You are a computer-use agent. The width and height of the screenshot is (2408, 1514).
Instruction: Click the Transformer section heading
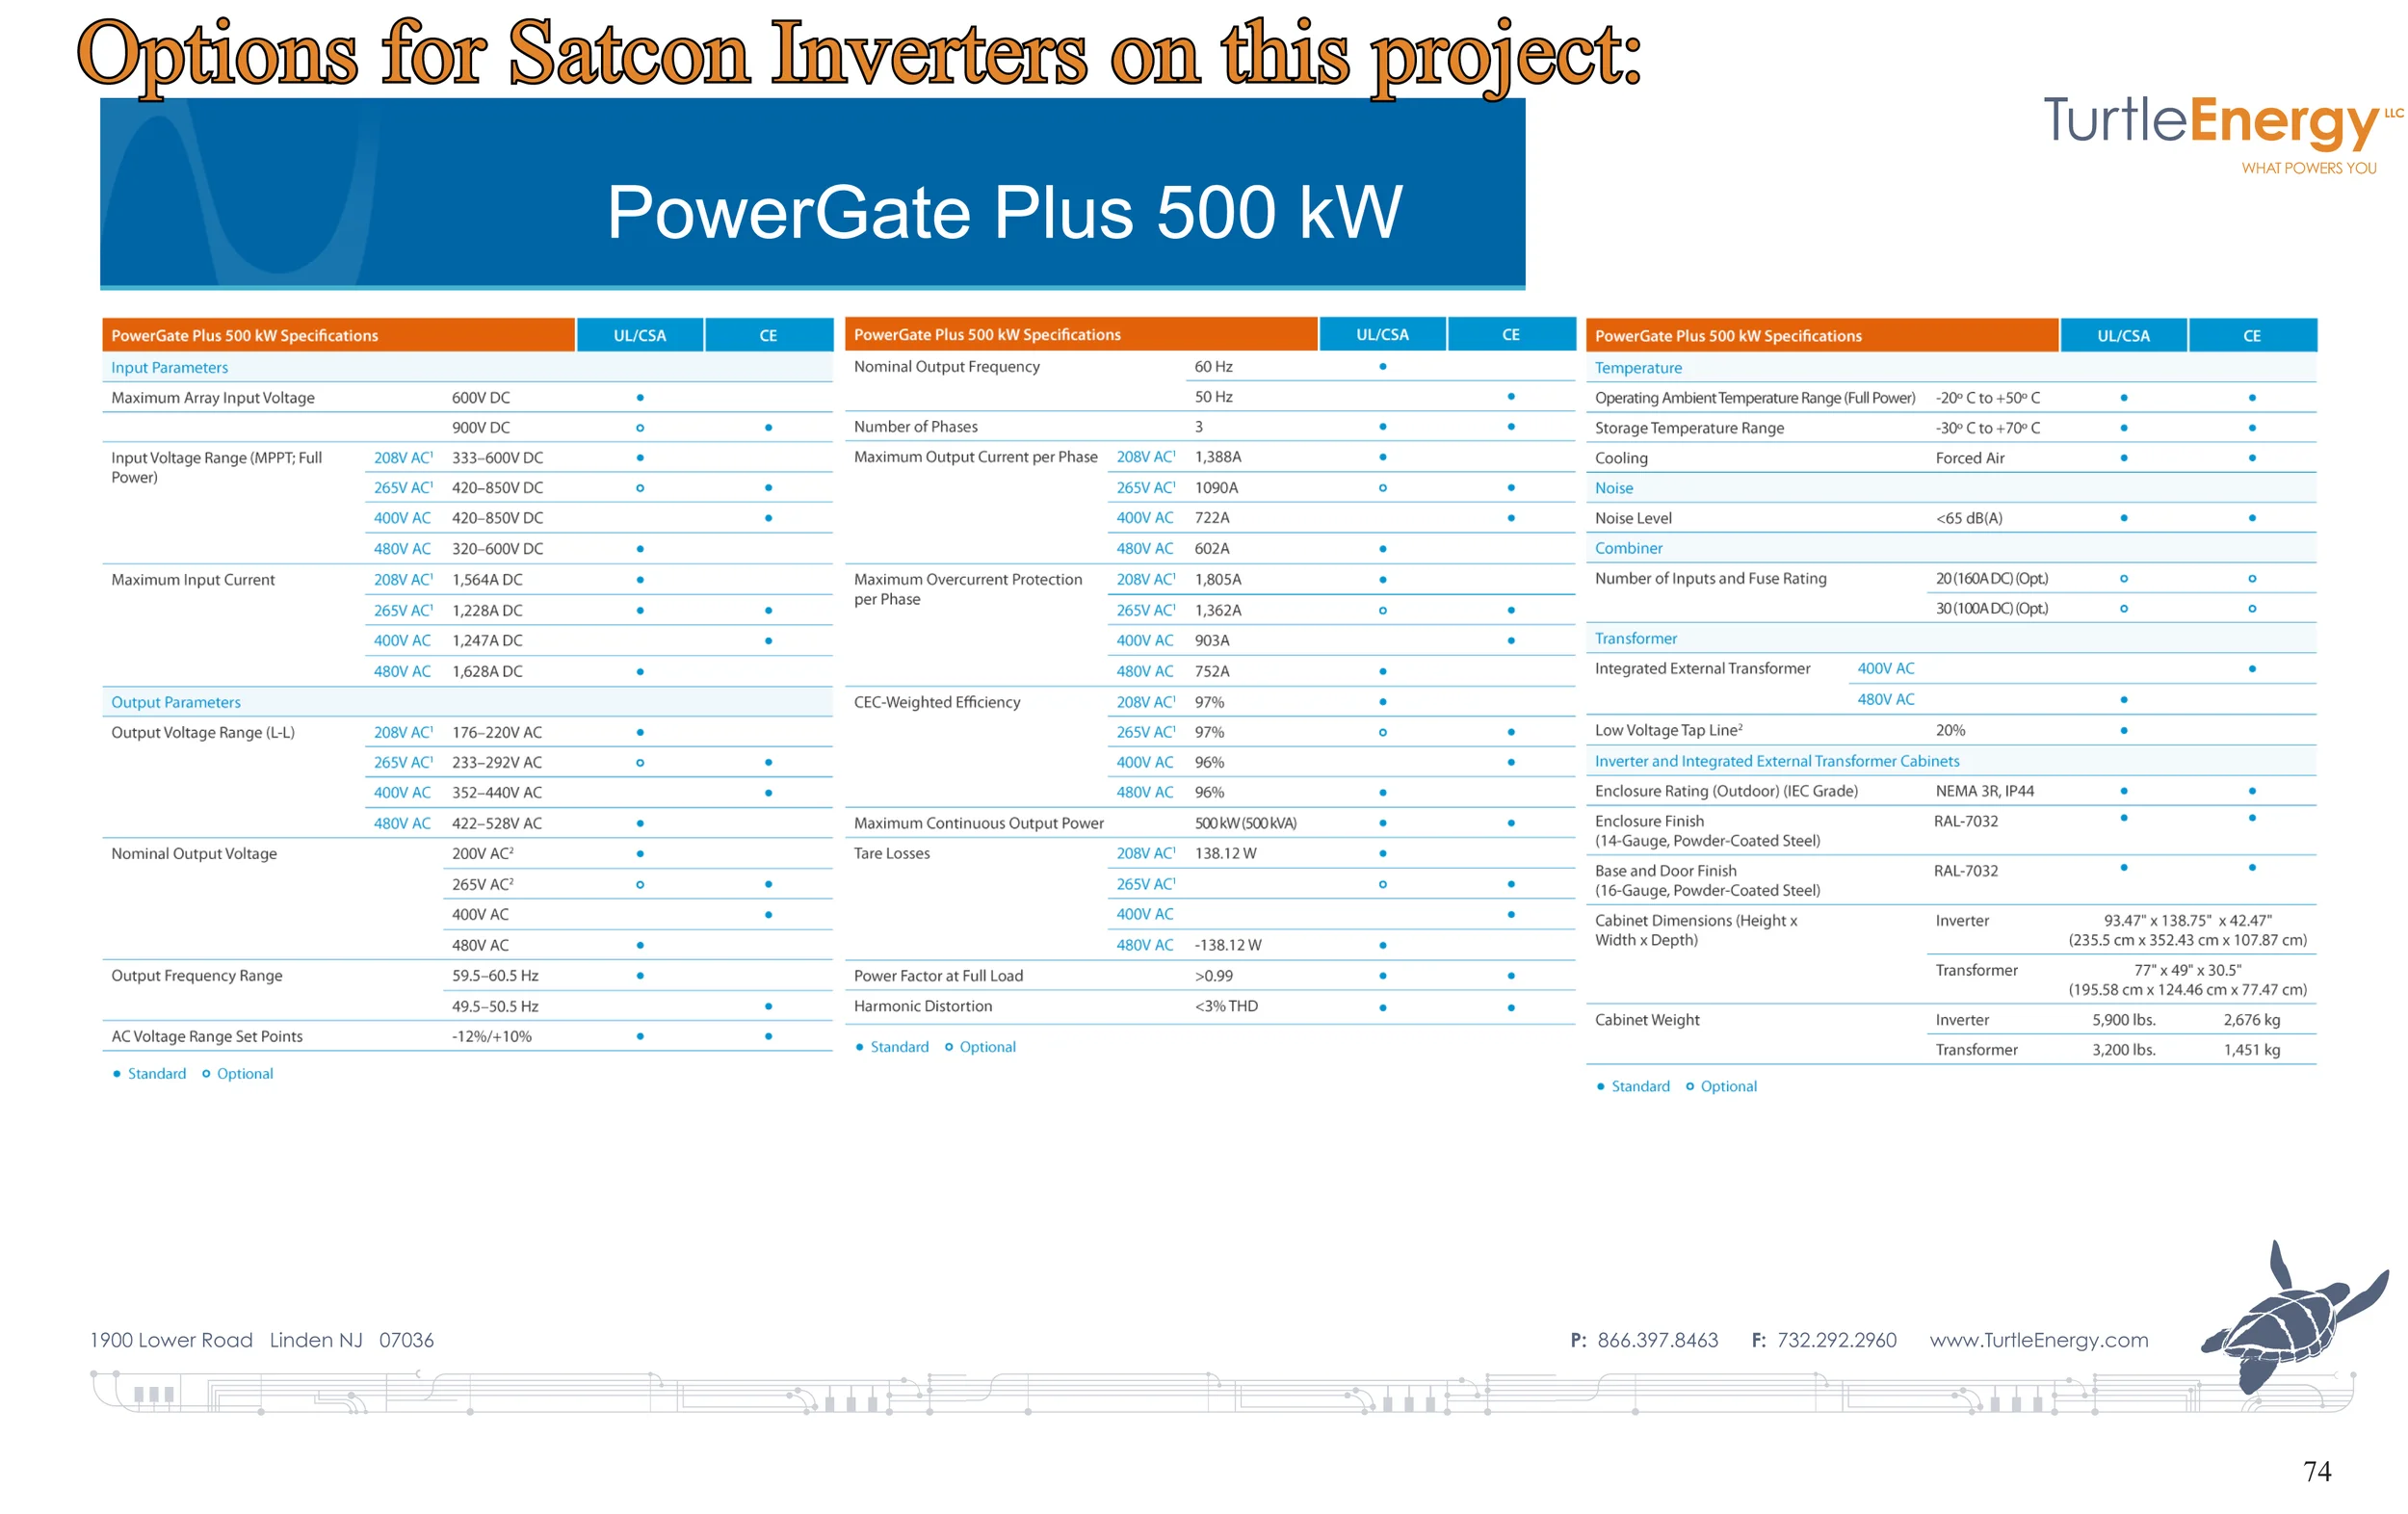pyautogui.click(x=1635, y=638)
